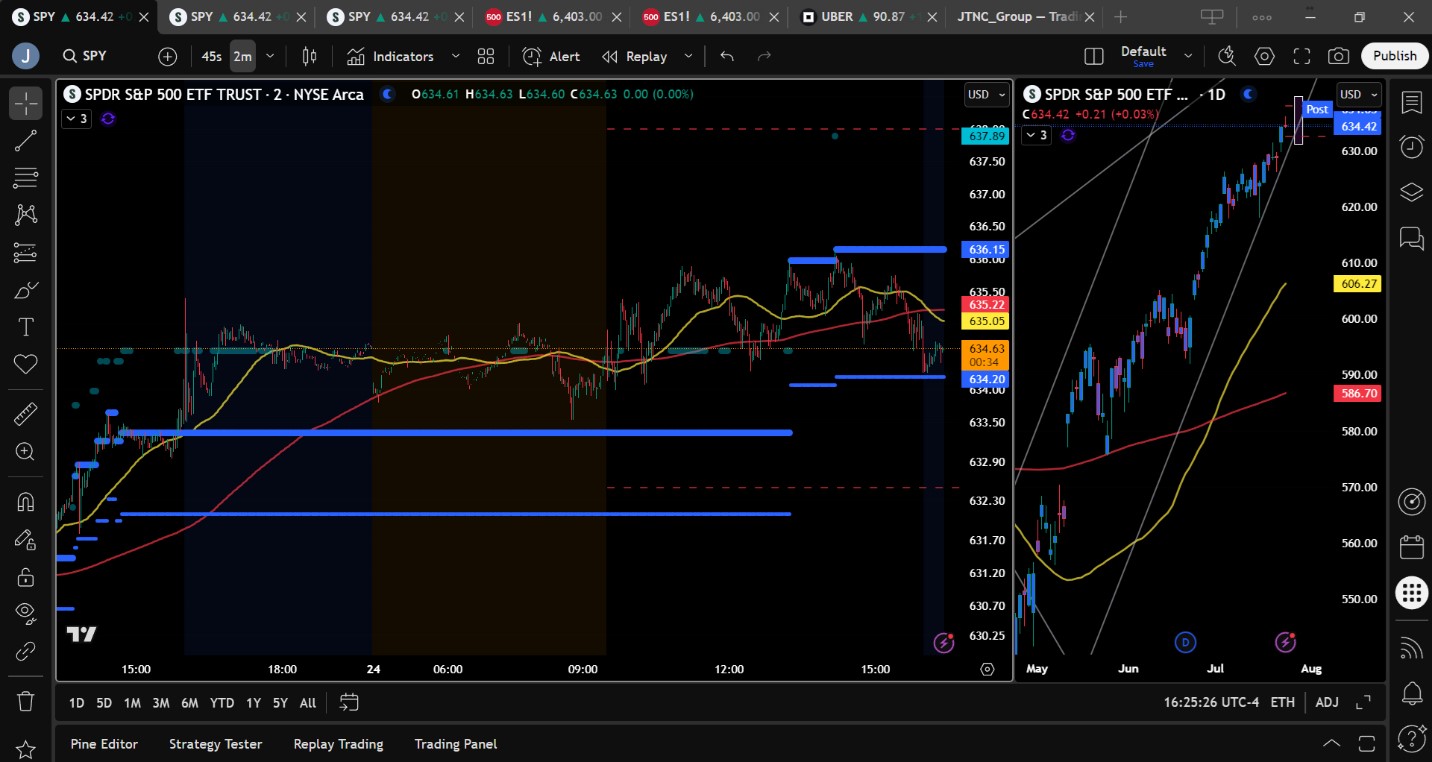Open the heart icons tool
The image size is (1432, 762).
coord(26,364)
